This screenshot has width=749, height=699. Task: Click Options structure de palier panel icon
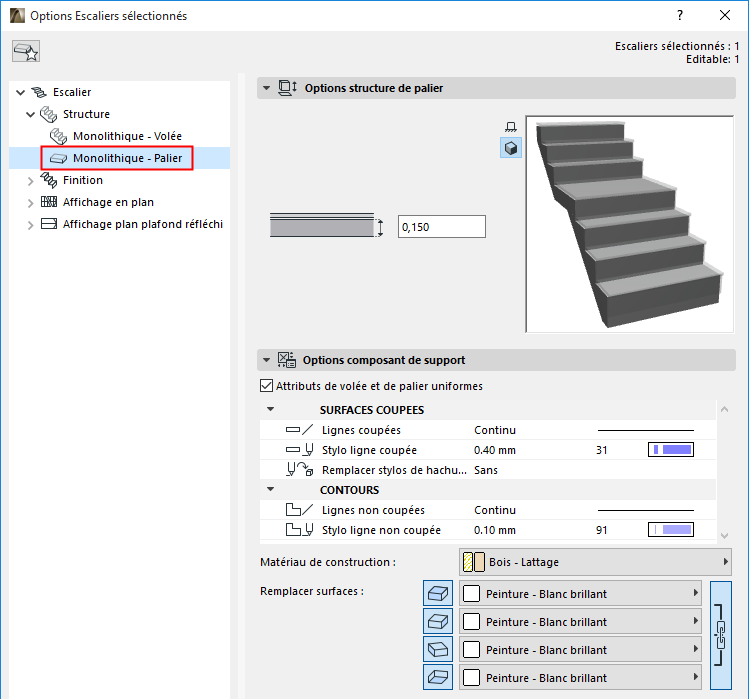287,88
